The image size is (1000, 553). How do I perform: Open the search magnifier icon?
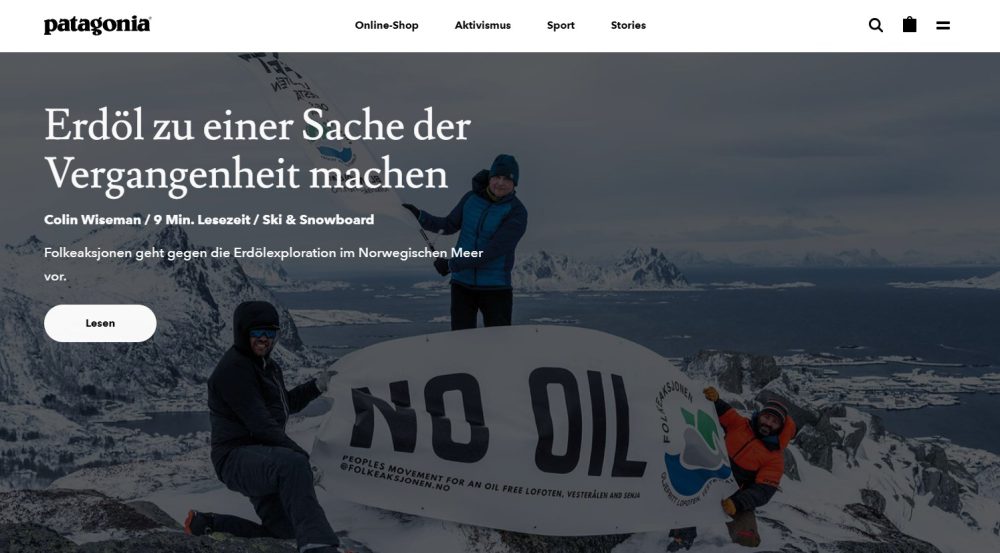pyautogui.click(x=876, y=26)
